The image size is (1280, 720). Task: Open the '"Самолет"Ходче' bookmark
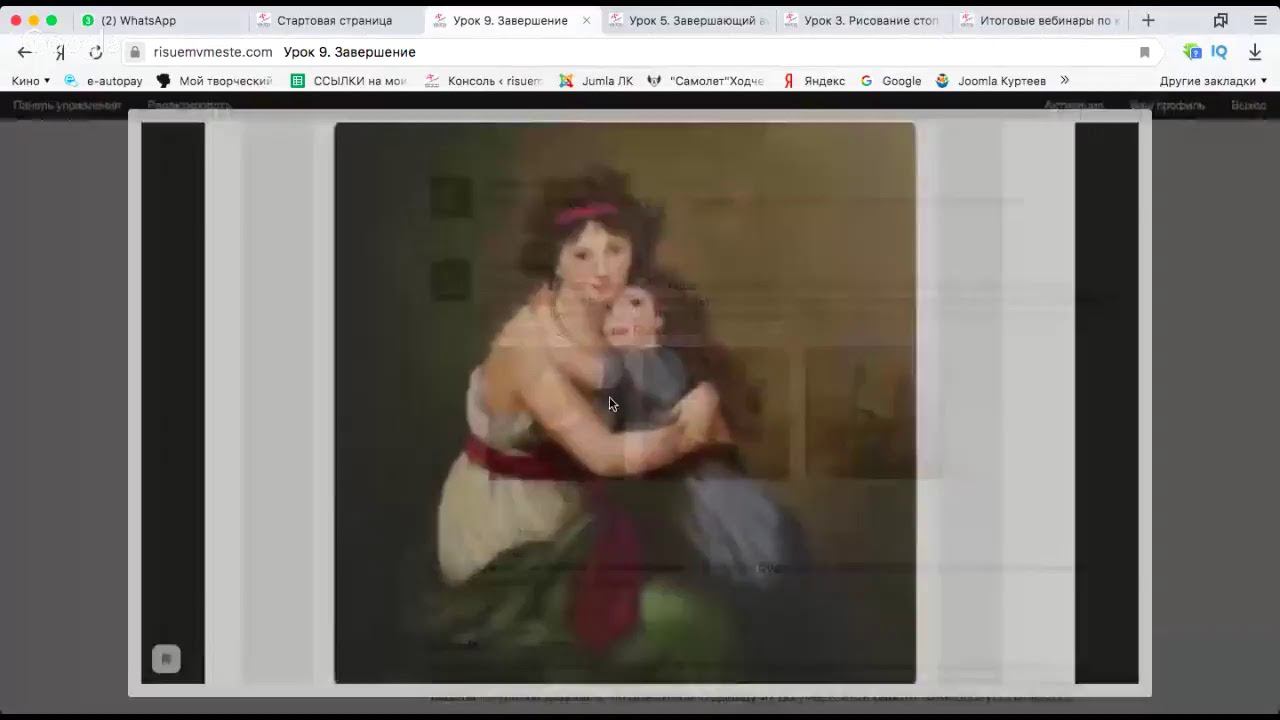[x=706, y=81]
